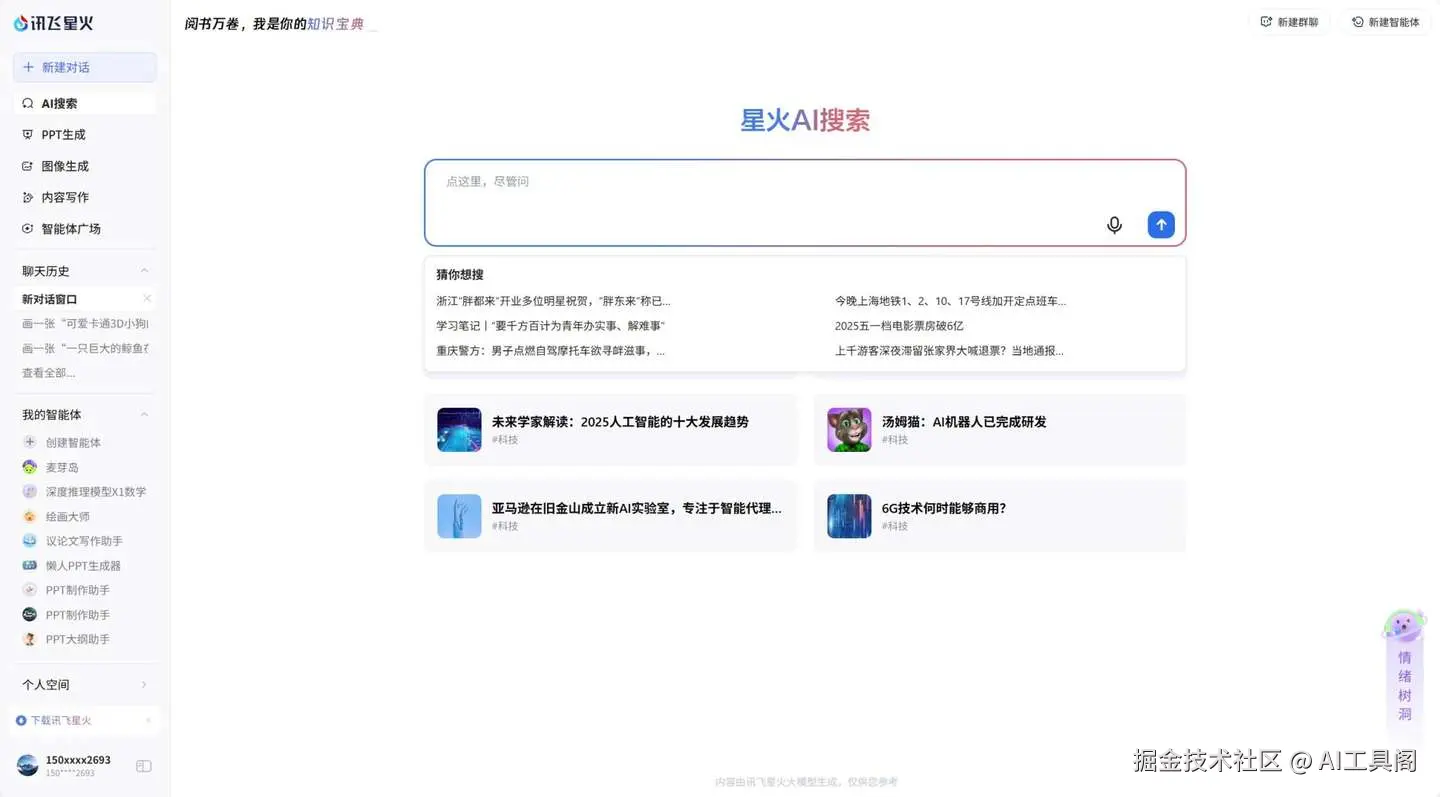Open chat 画一张"一只巨大的鲸鱼

click(85, 348)
